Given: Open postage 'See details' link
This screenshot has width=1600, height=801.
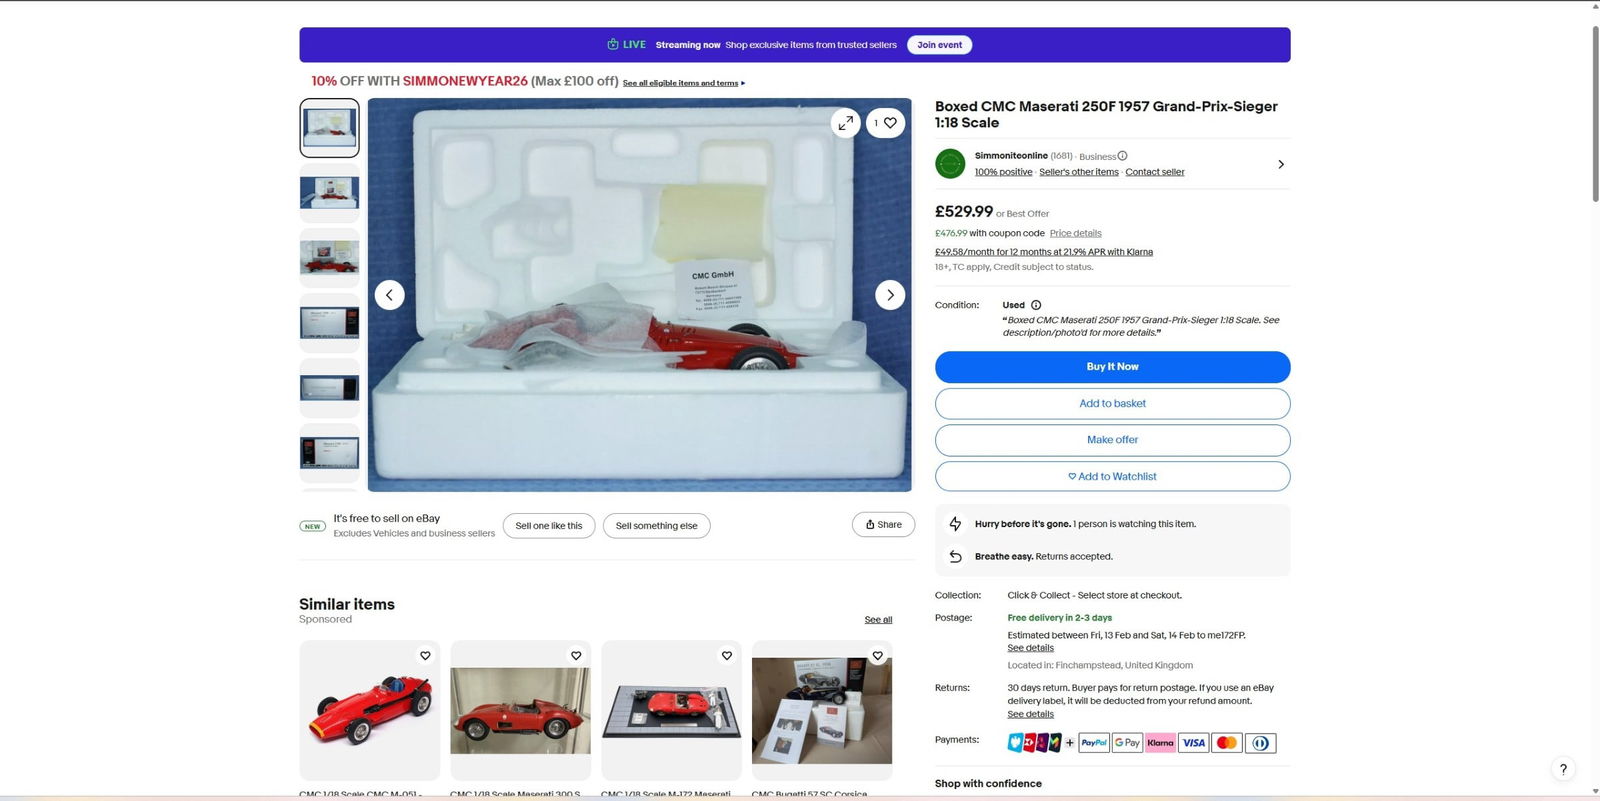Looking at the screenshot, I should coord(1030,648).
